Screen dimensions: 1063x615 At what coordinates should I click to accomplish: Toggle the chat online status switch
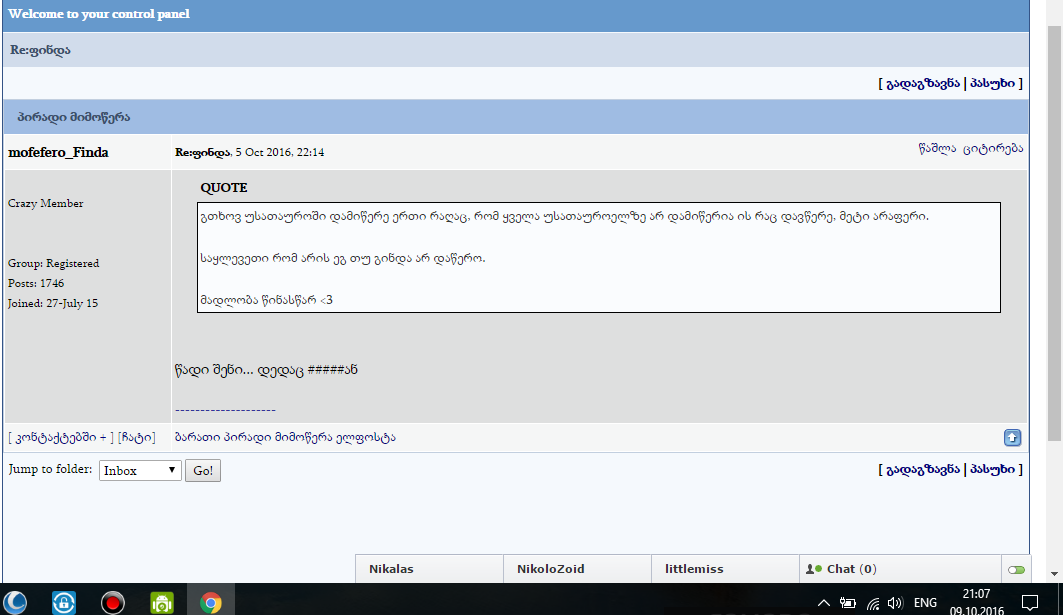1016,570
